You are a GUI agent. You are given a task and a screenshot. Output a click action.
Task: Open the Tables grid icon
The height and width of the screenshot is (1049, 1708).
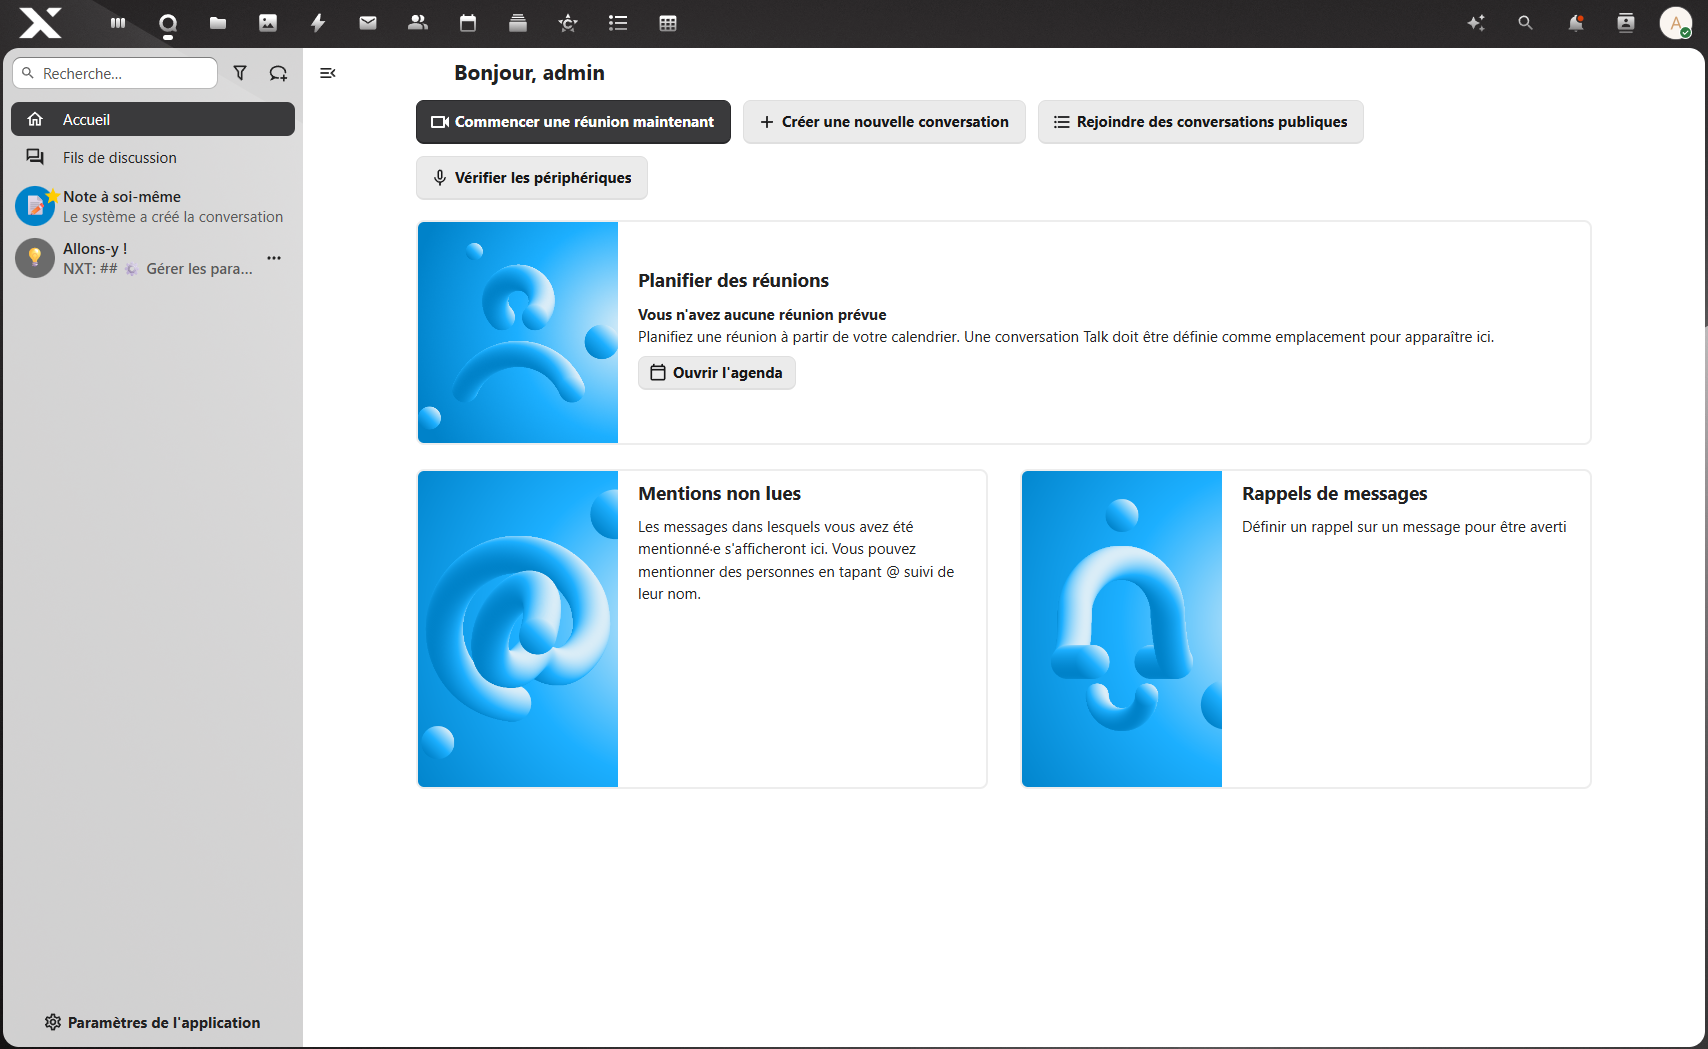[668, 23]
